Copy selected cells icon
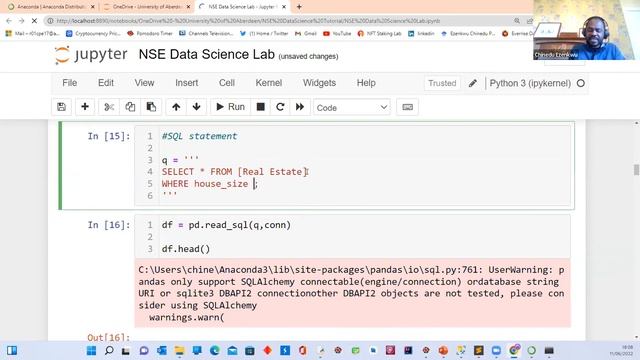 [x=130, y=107]
